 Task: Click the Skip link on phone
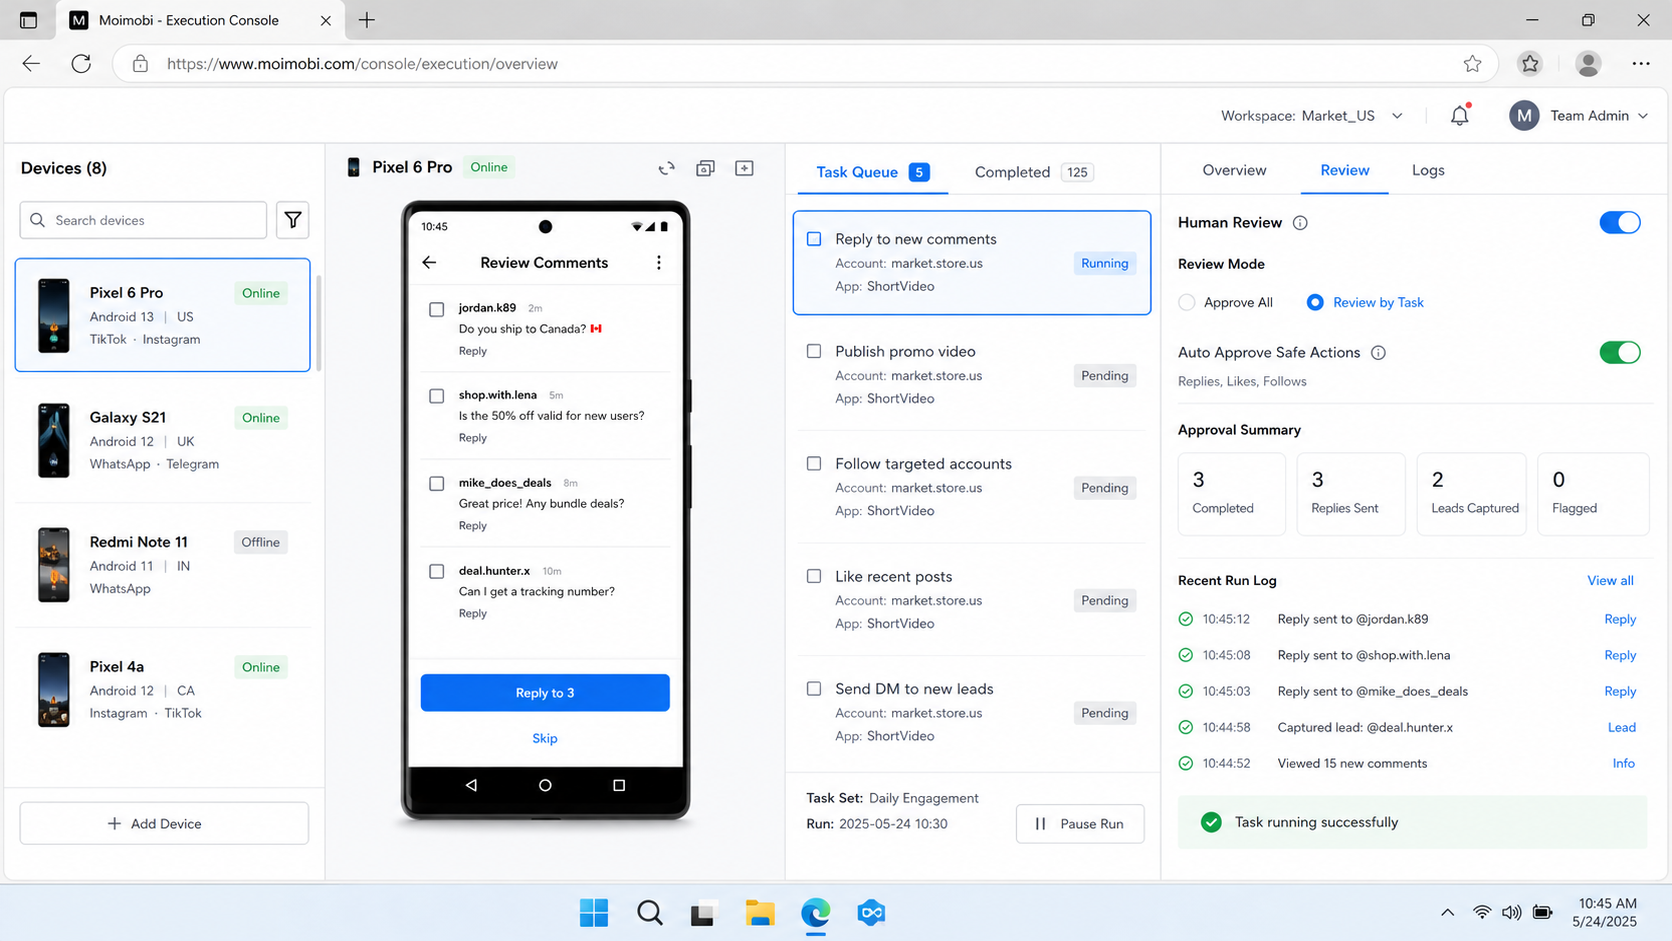[545, 738]
